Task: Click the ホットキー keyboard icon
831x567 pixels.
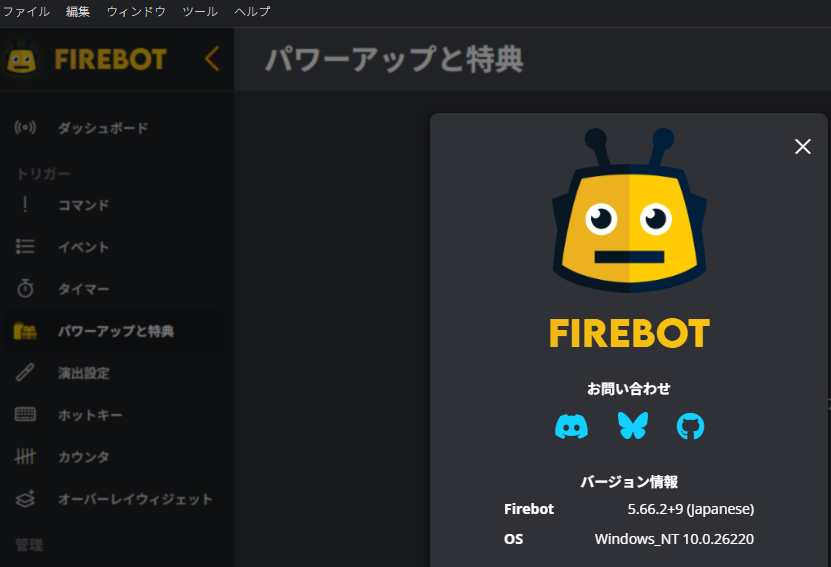Action: tap(25, 414)
